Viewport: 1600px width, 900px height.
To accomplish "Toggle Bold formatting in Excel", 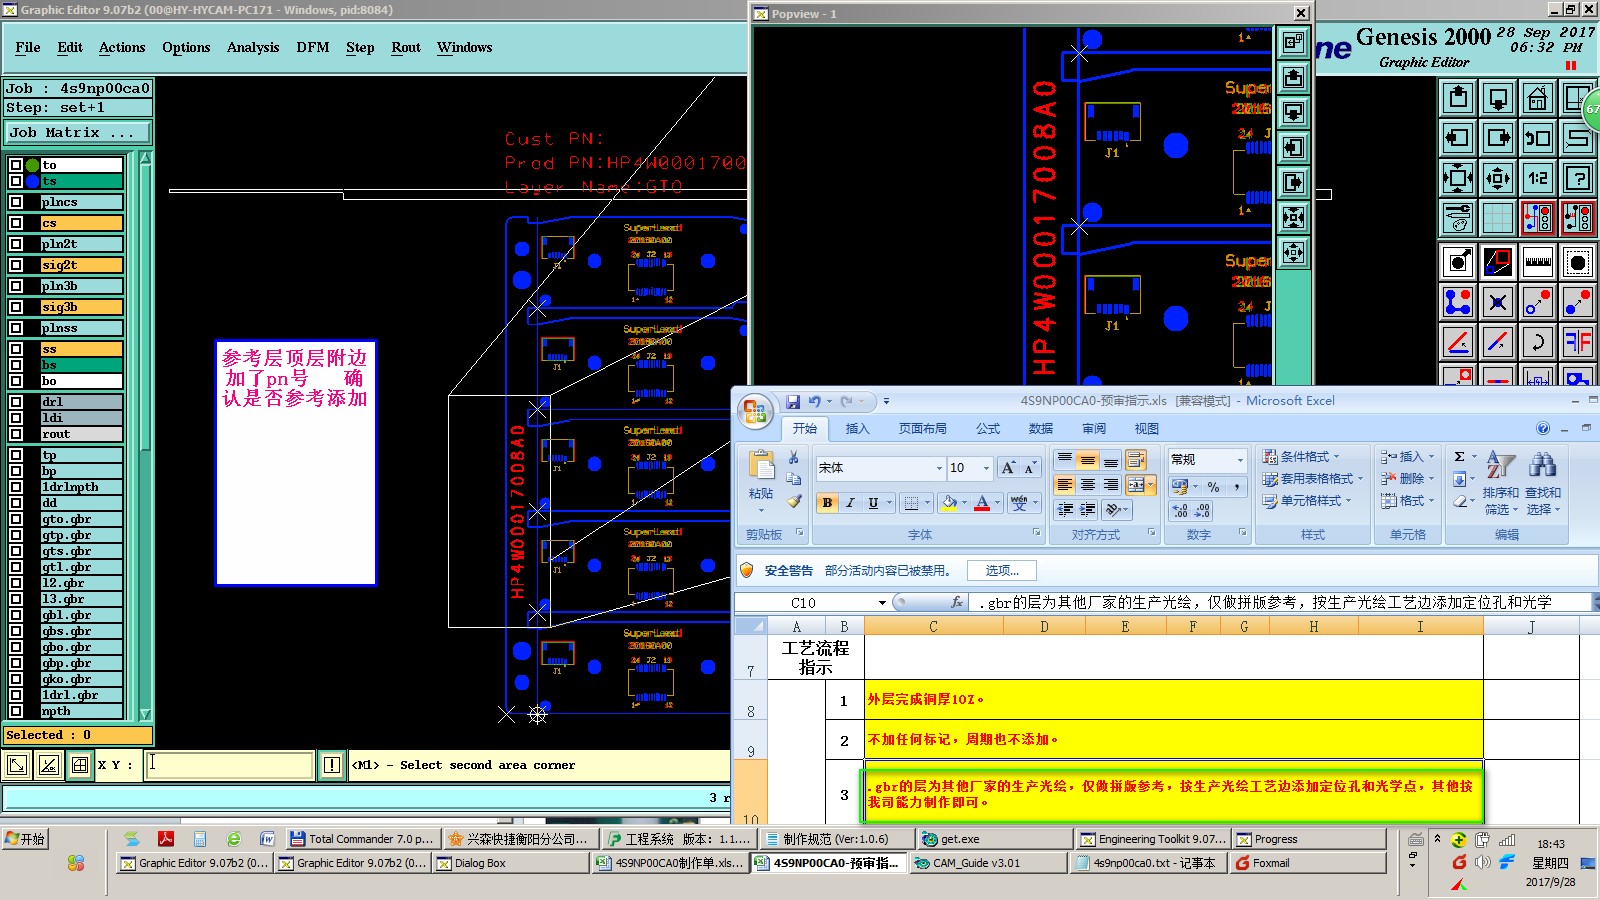I will click(827, 503).
